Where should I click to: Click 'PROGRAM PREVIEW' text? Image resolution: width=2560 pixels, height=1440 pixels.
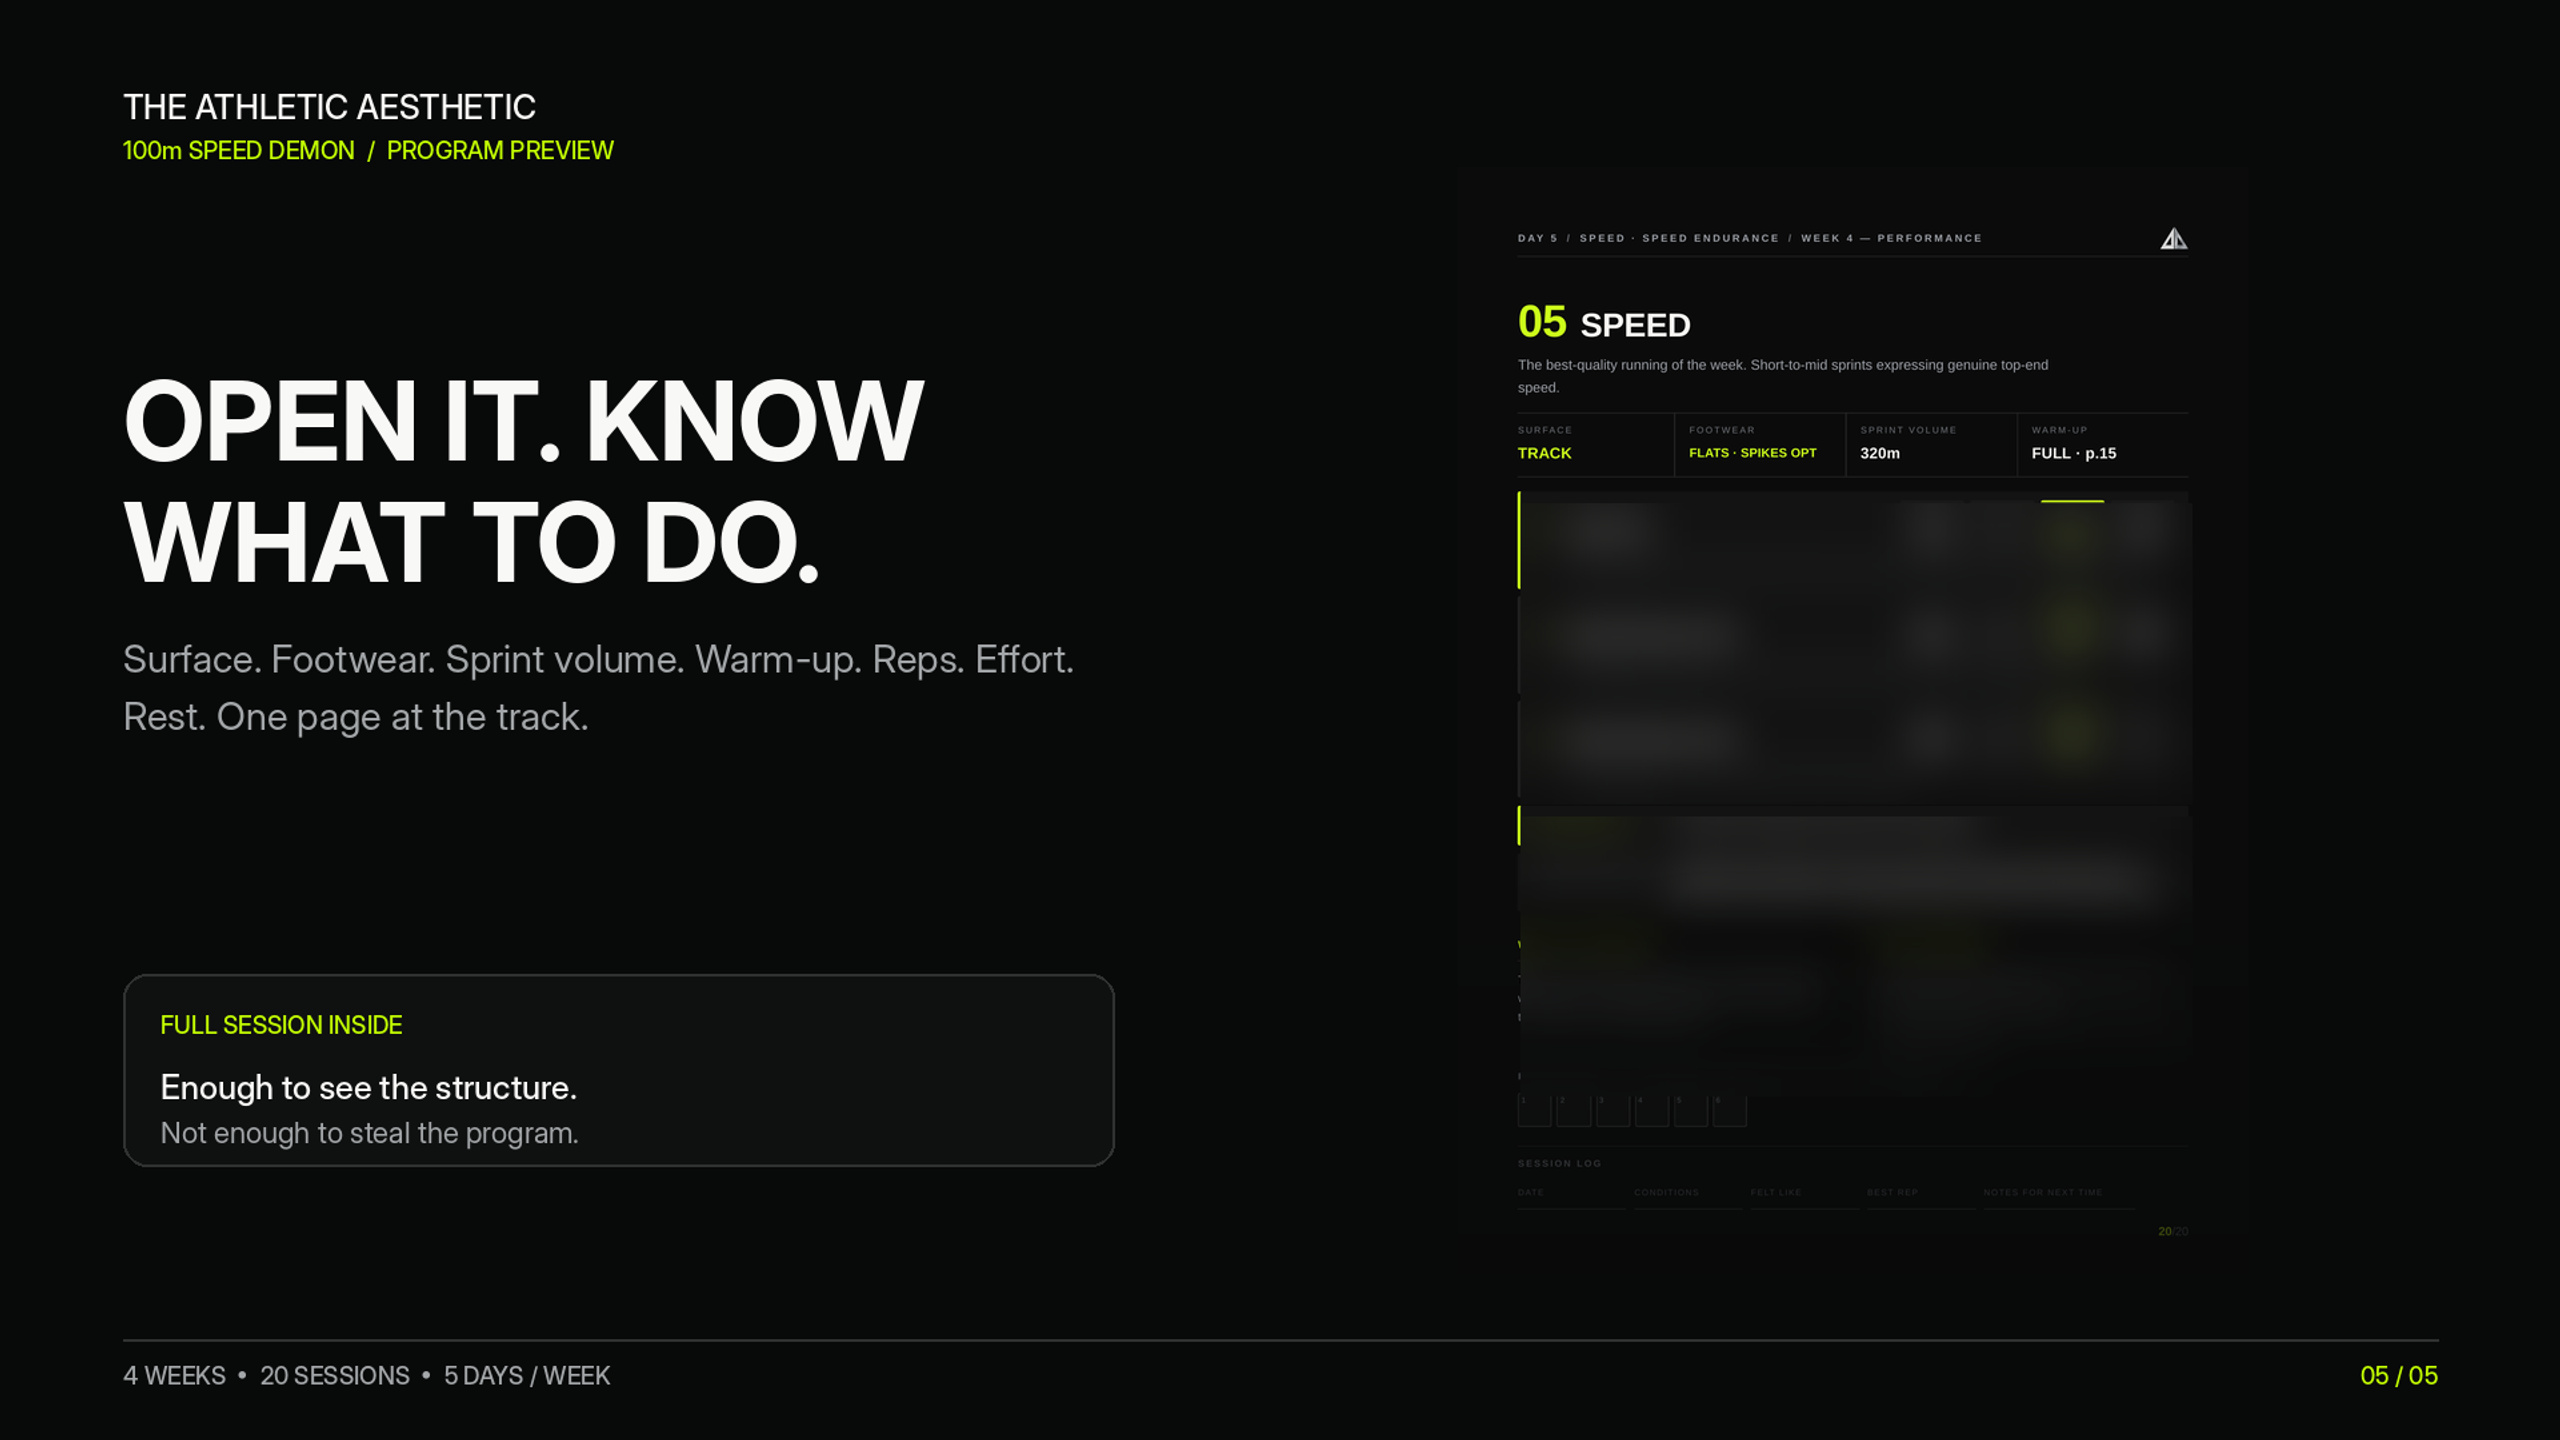(x=500, y=150)
